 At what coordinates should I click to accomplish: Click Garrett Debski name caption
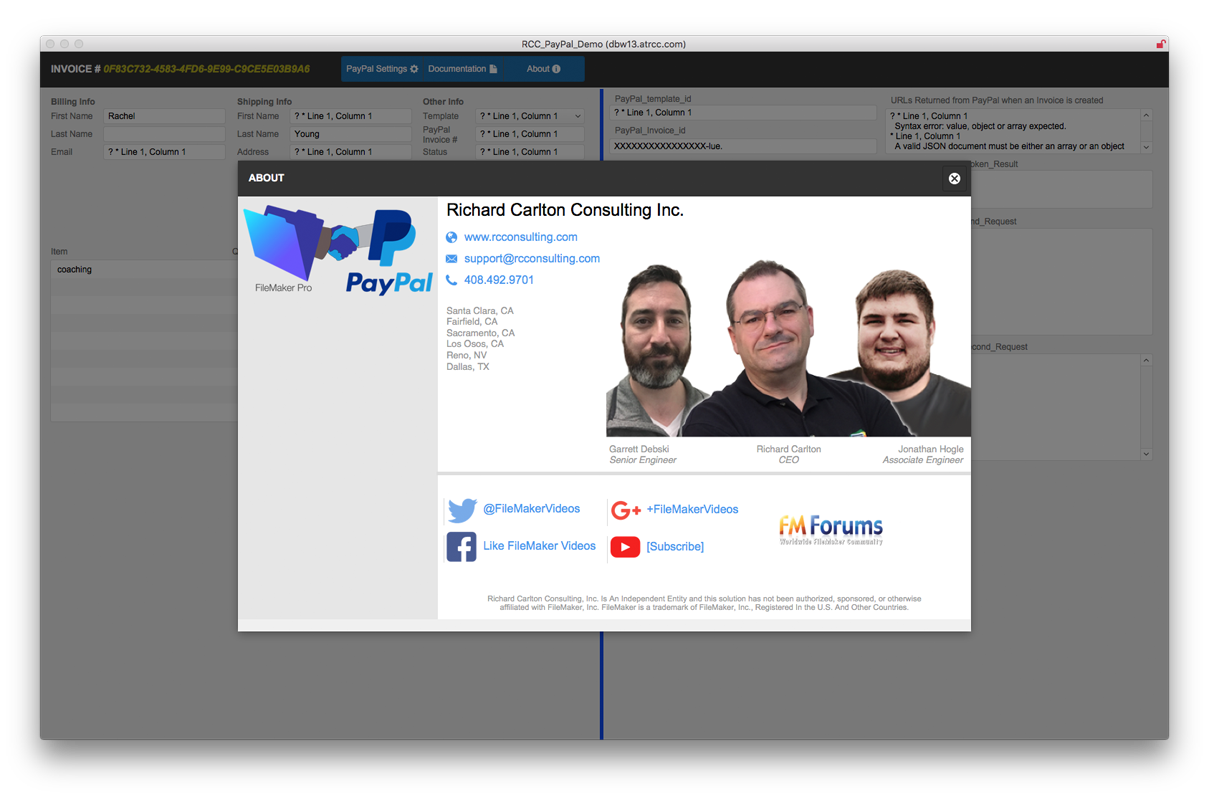coord(639,449)
